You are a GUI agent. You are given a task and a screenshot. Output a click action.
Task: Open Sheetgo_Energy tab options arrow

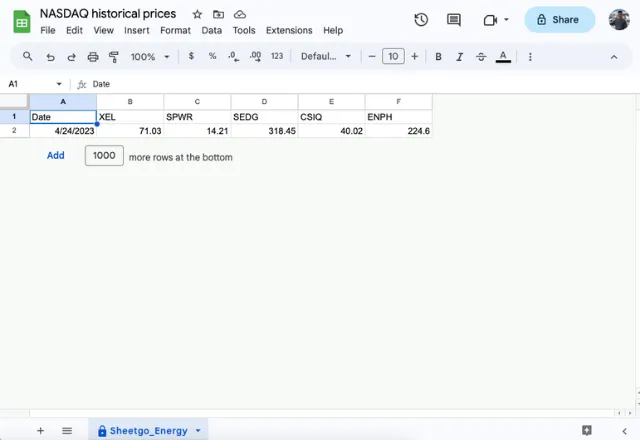198,430
